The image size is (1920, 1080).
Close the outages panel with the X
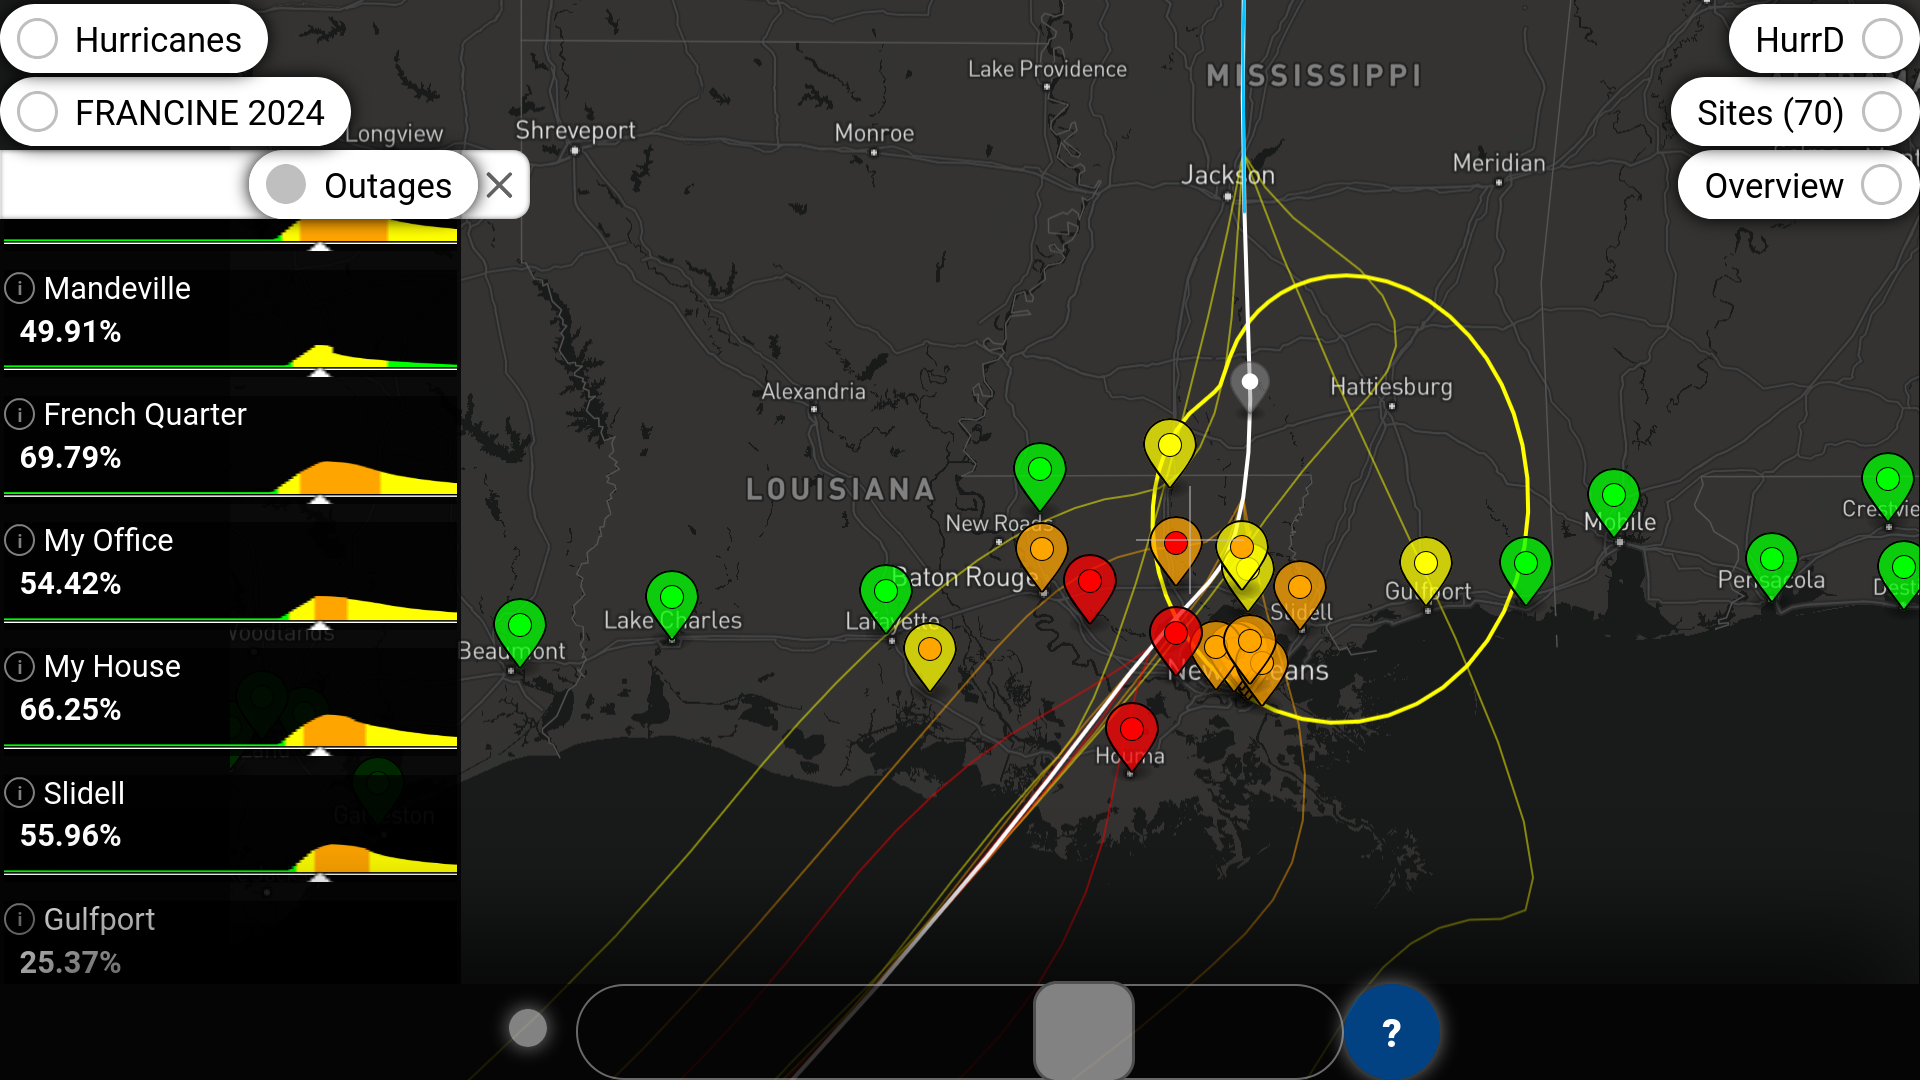pos(500,185)
